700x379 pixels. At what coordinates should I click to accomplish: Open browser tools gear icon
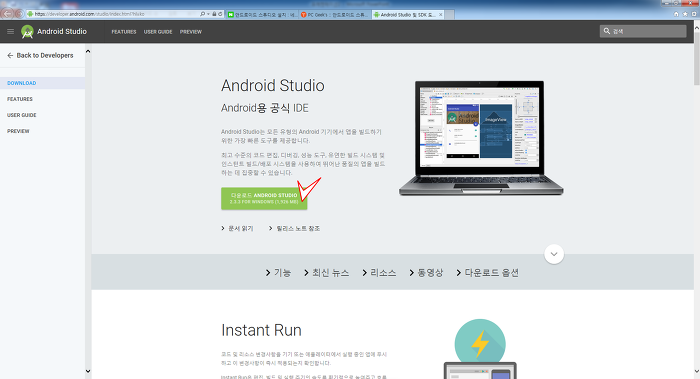click(x=694, y=14)
